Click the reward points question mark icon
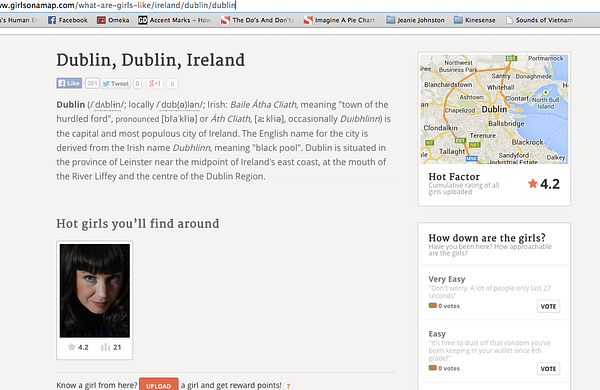 [x=288, y=386]
